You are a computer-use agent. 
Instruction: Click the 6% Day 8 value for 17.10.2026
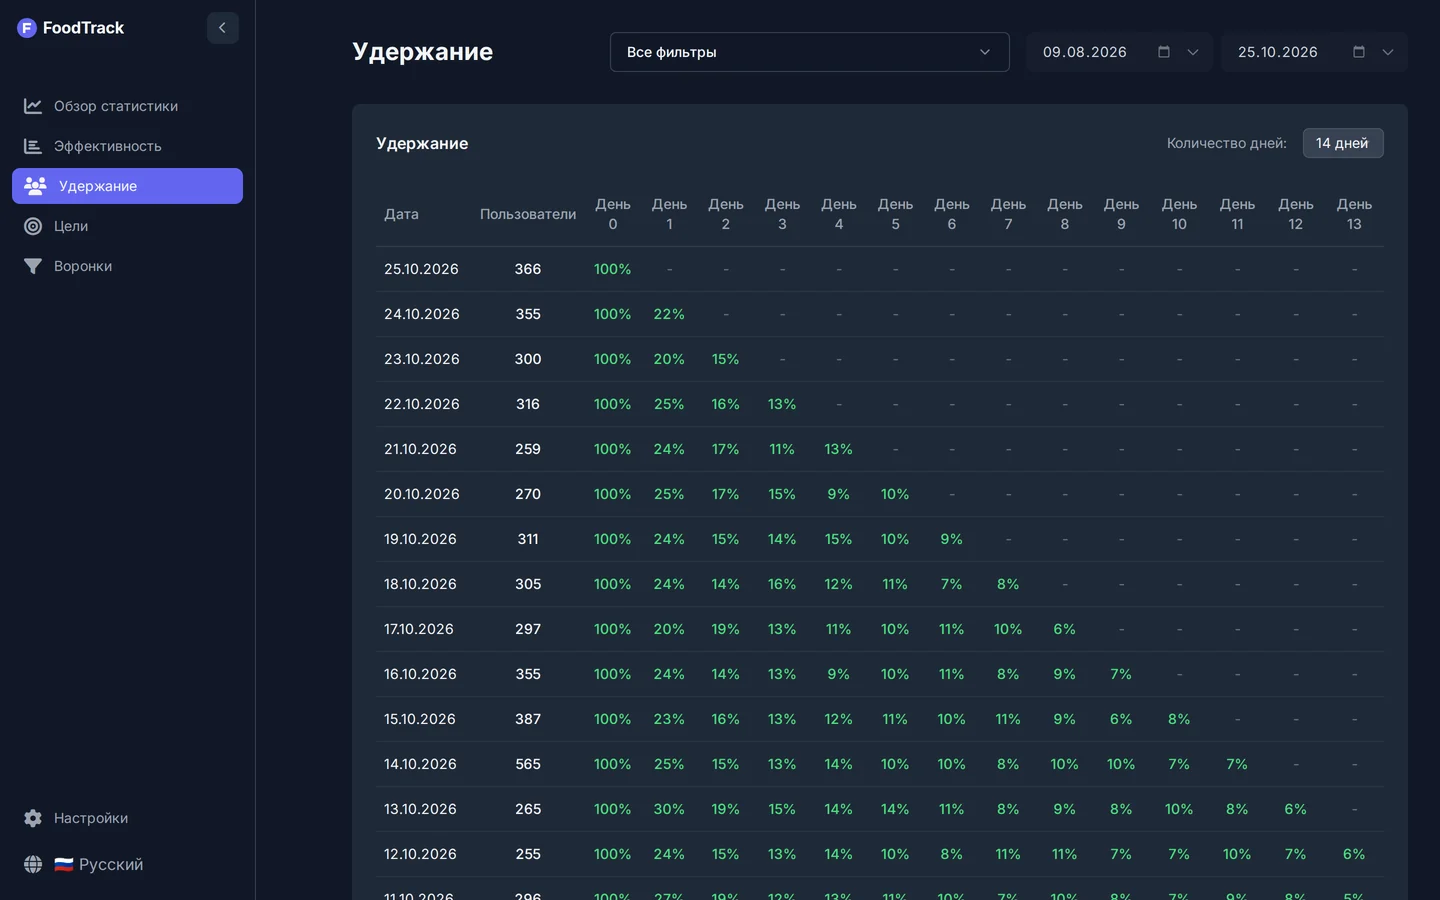point(1065,629)
